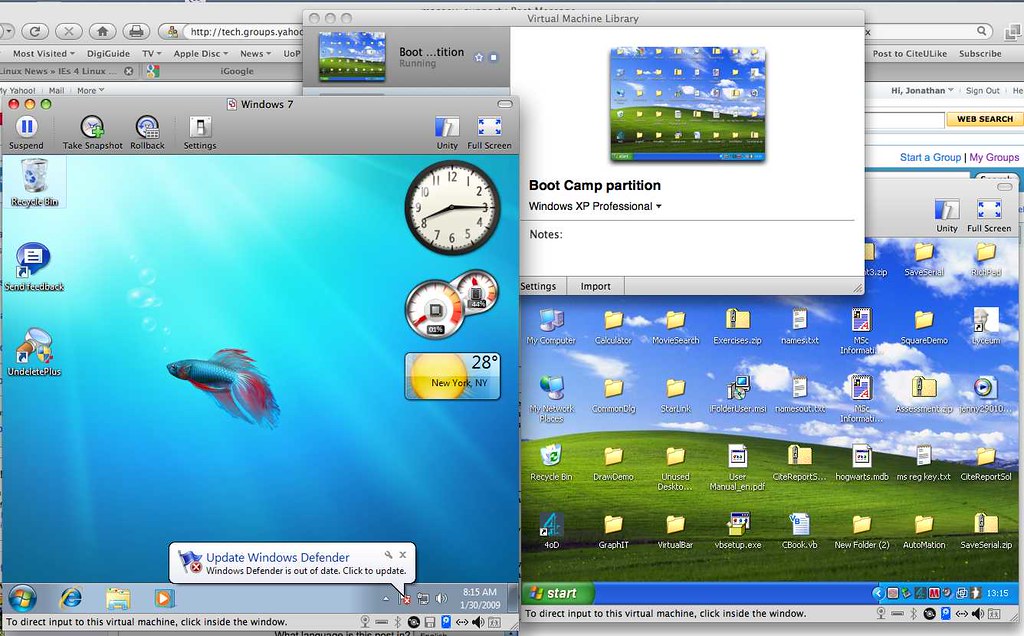Open the GraphIT folder on XP desktop
The width and height of the screenshot is (1024, 636).
[613, 530]
